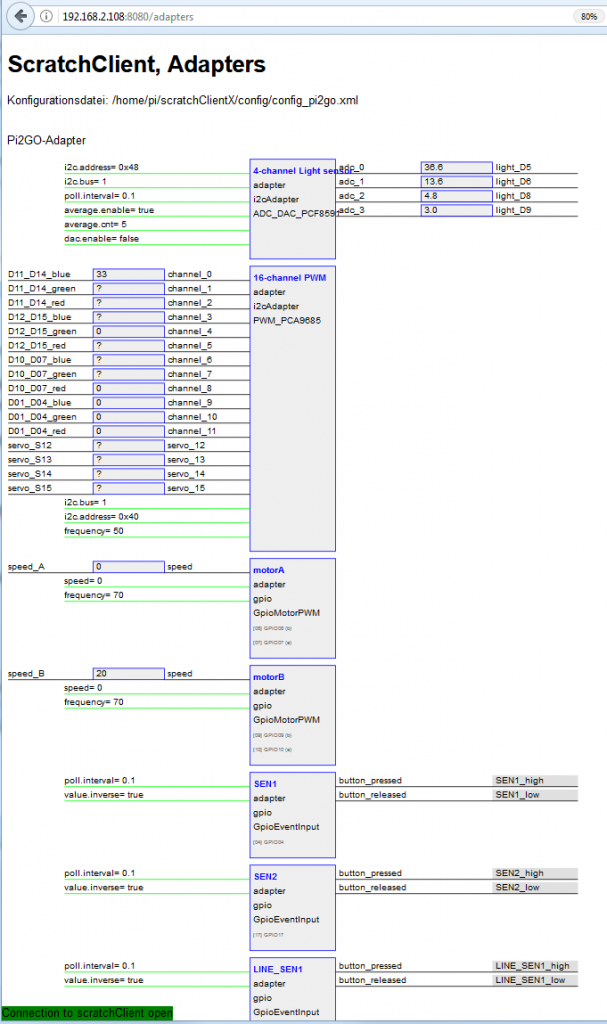Select the D11_D14_blue input field showing 33
607x1024 pixels.
[x=129, y=273]
